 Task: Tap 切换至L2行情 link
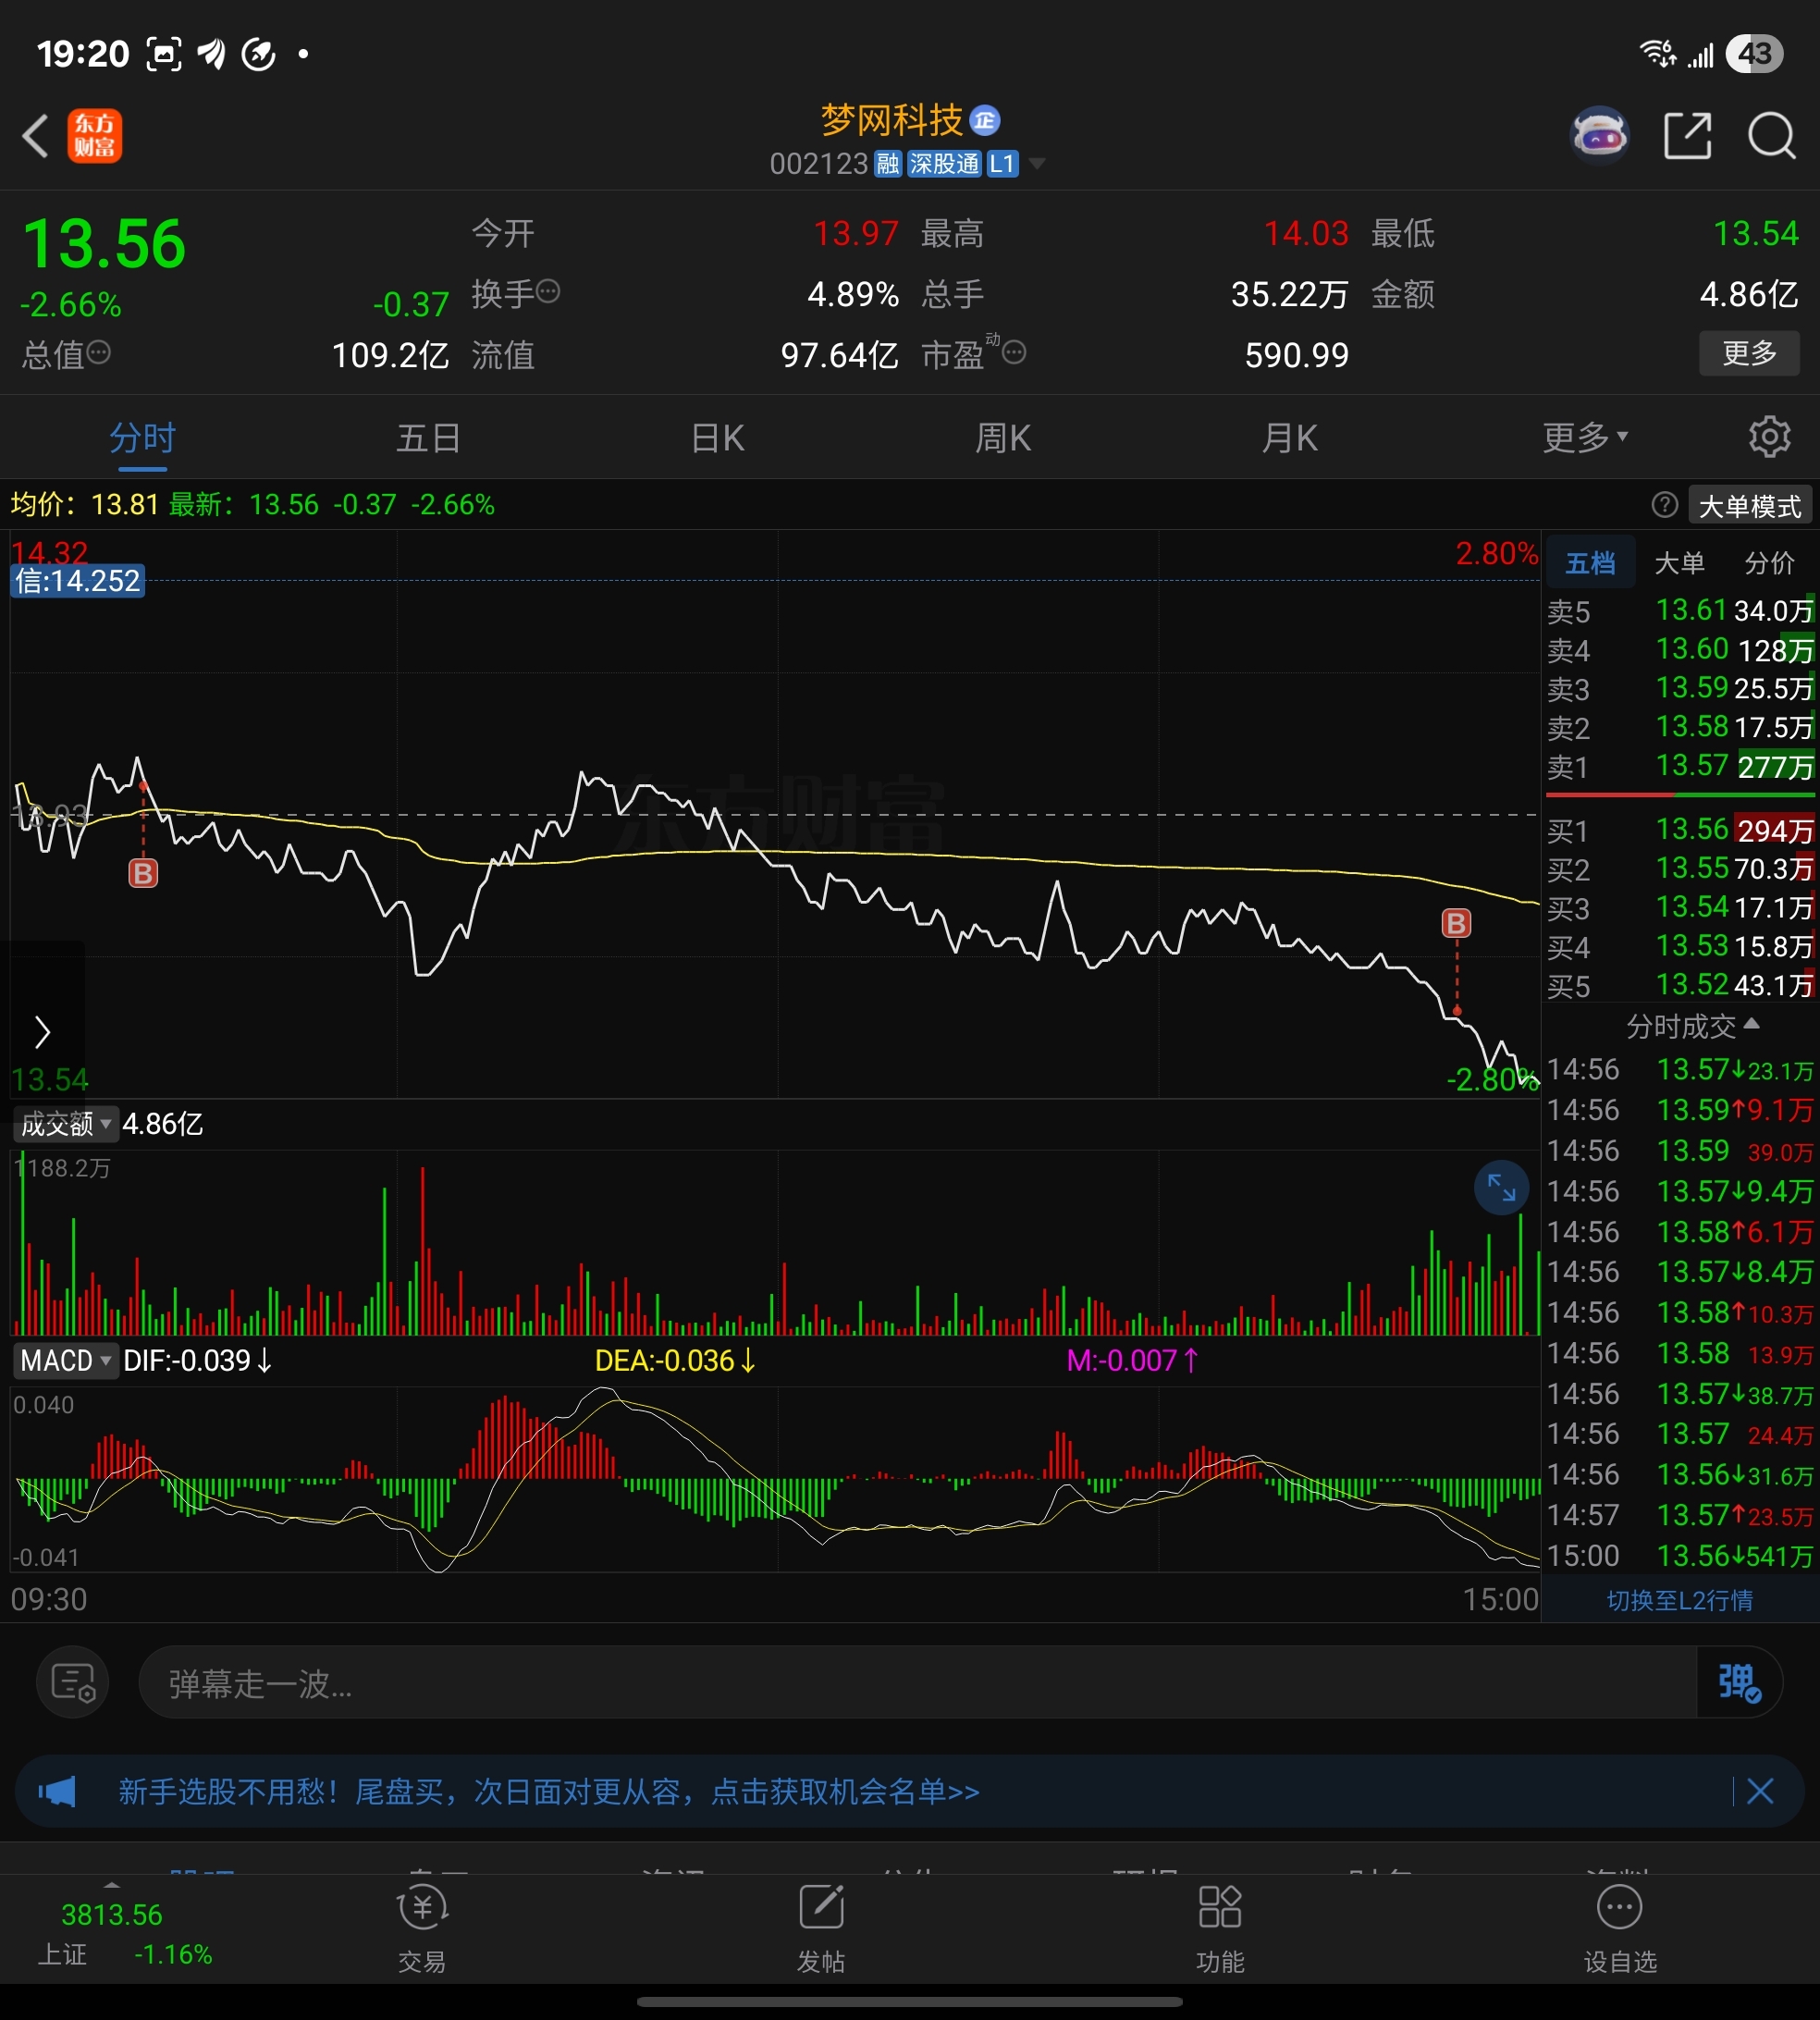(1680, 1600)
